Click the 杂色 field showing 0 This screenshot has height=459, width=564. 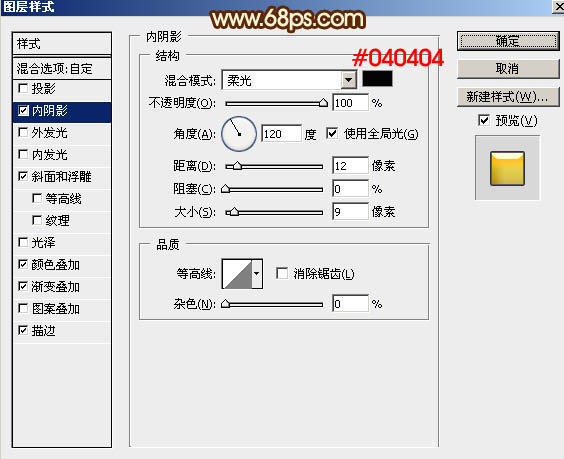point(350,304)
